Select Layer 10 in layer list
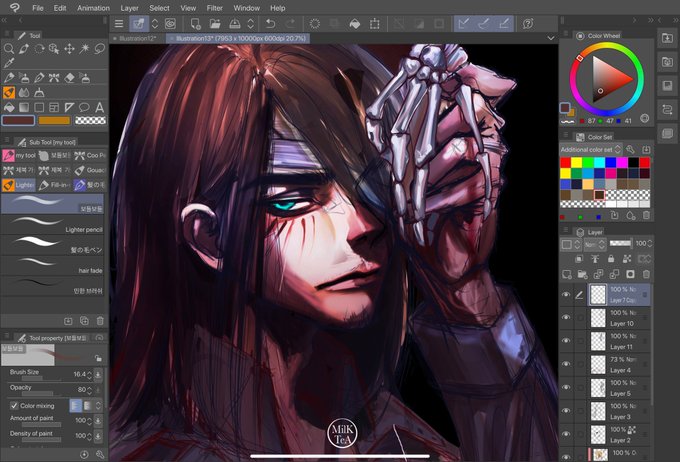680x462 pixels. (x=619, y=318)
